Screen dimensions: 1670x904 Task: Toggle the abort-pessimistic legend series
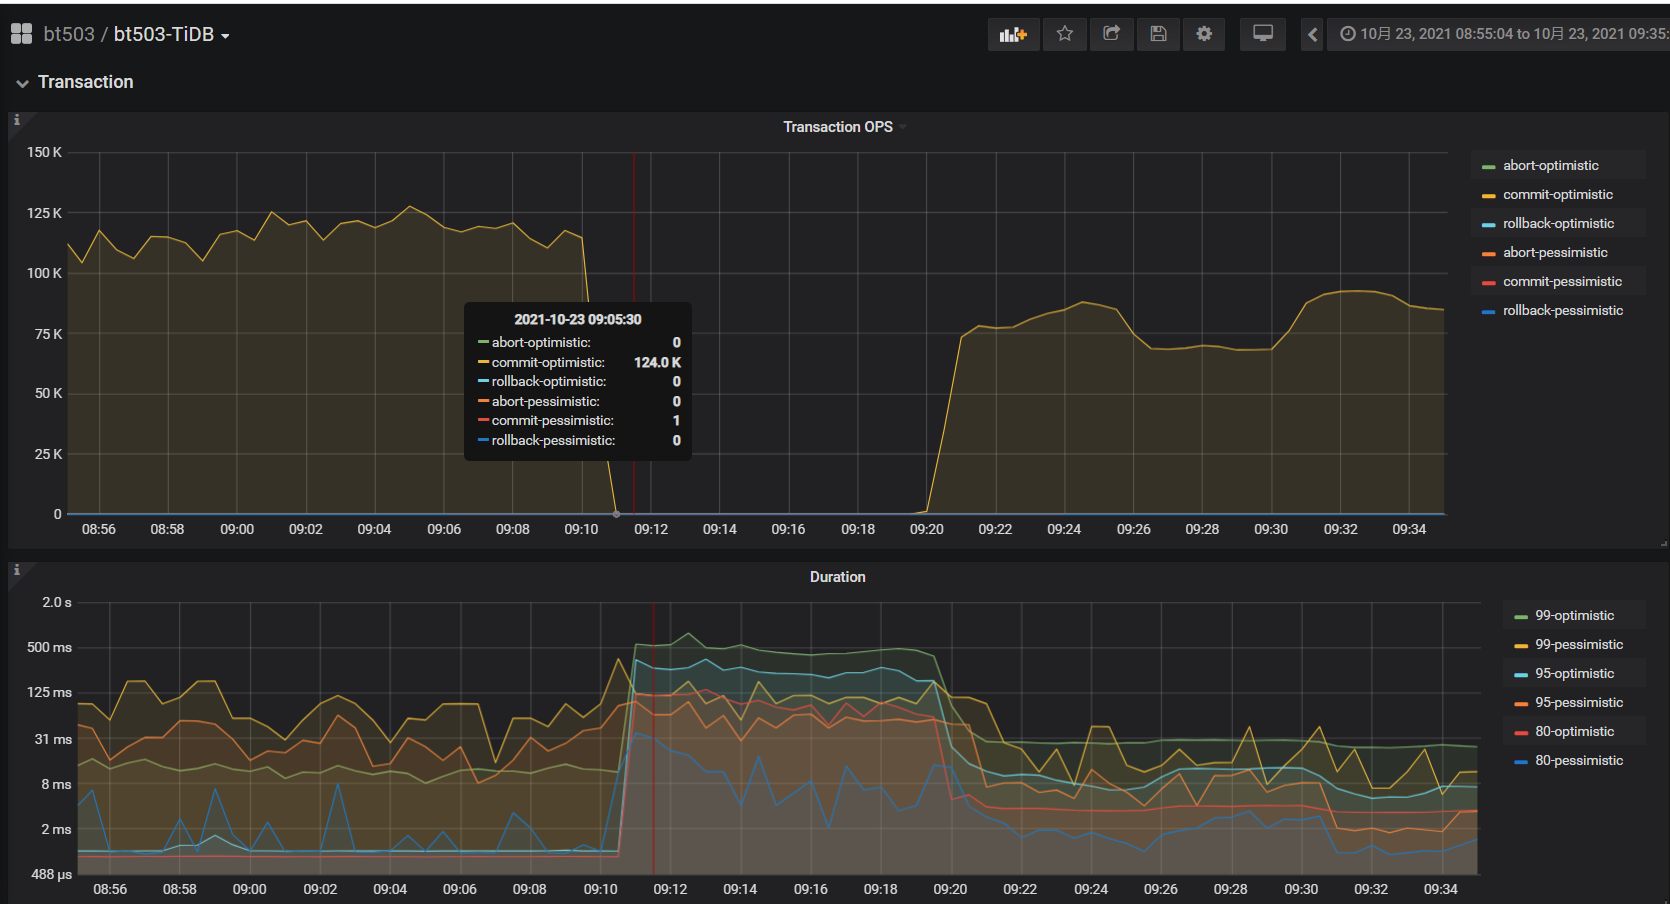point(1555,253)
